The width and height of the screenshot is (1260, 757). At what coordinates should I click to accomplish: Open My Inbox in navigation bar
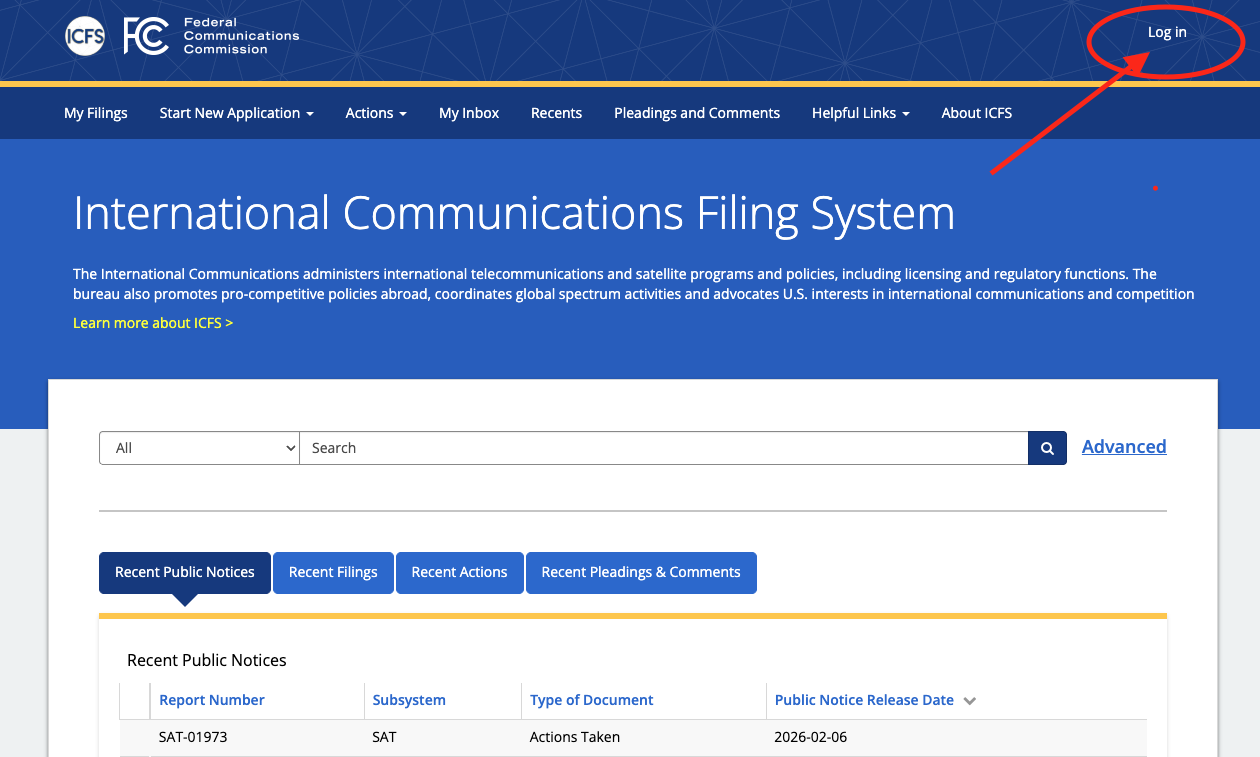pos(469,113)
